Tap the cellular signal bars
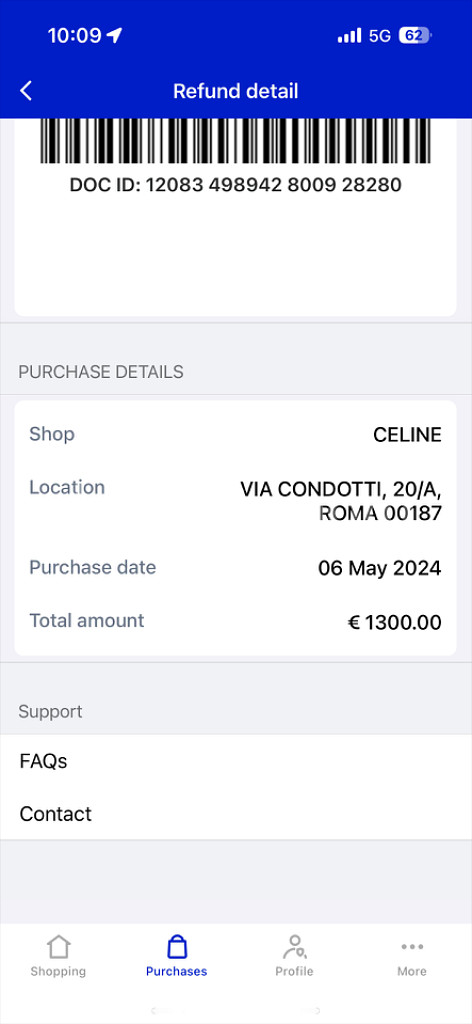Screen dimensions: 472x1024 pos(349,35)
